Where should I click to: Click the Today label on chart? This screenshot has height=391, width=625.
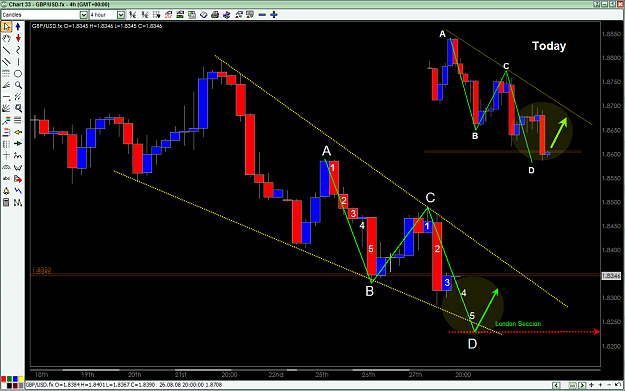point(549,46)
